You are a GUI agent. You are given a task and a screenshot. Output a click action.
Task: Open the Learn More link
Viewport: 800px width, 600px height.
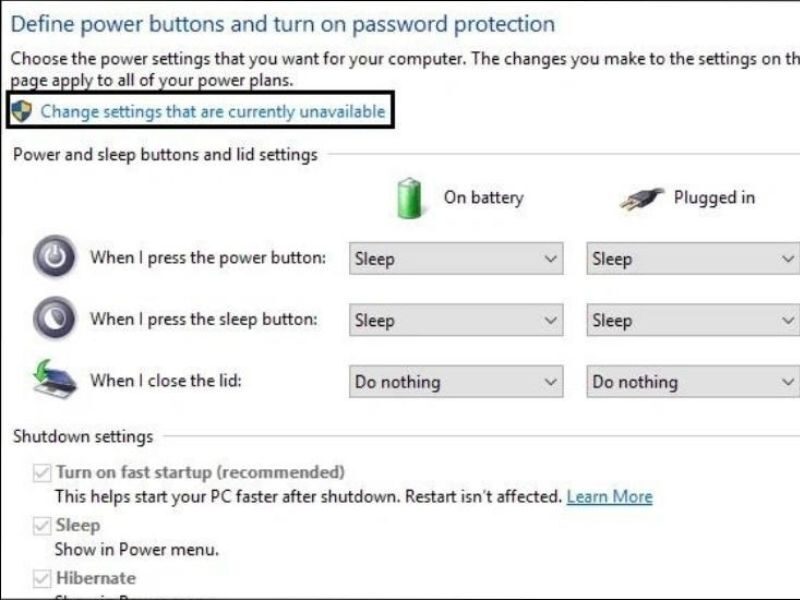click(x=611, y=496)
